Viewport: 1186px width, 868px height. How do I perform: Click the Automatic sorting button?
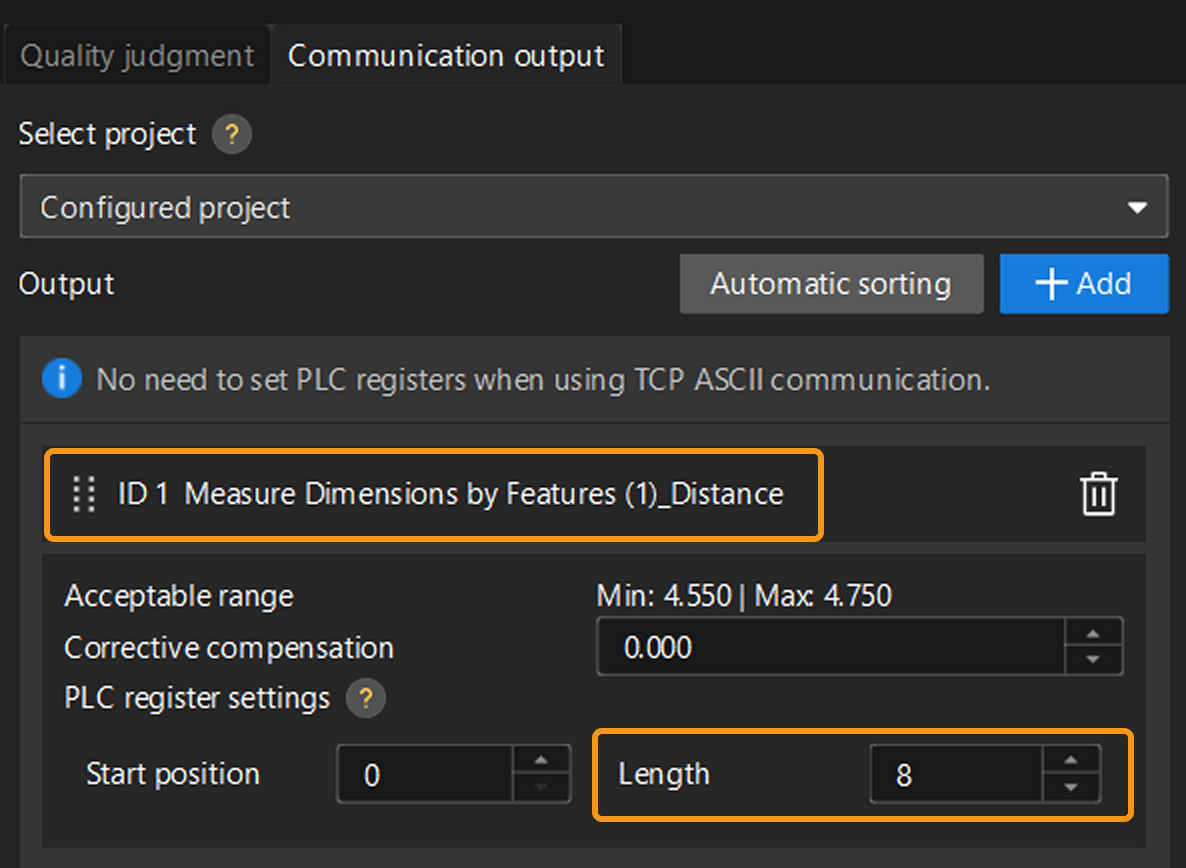coord(830,284)
